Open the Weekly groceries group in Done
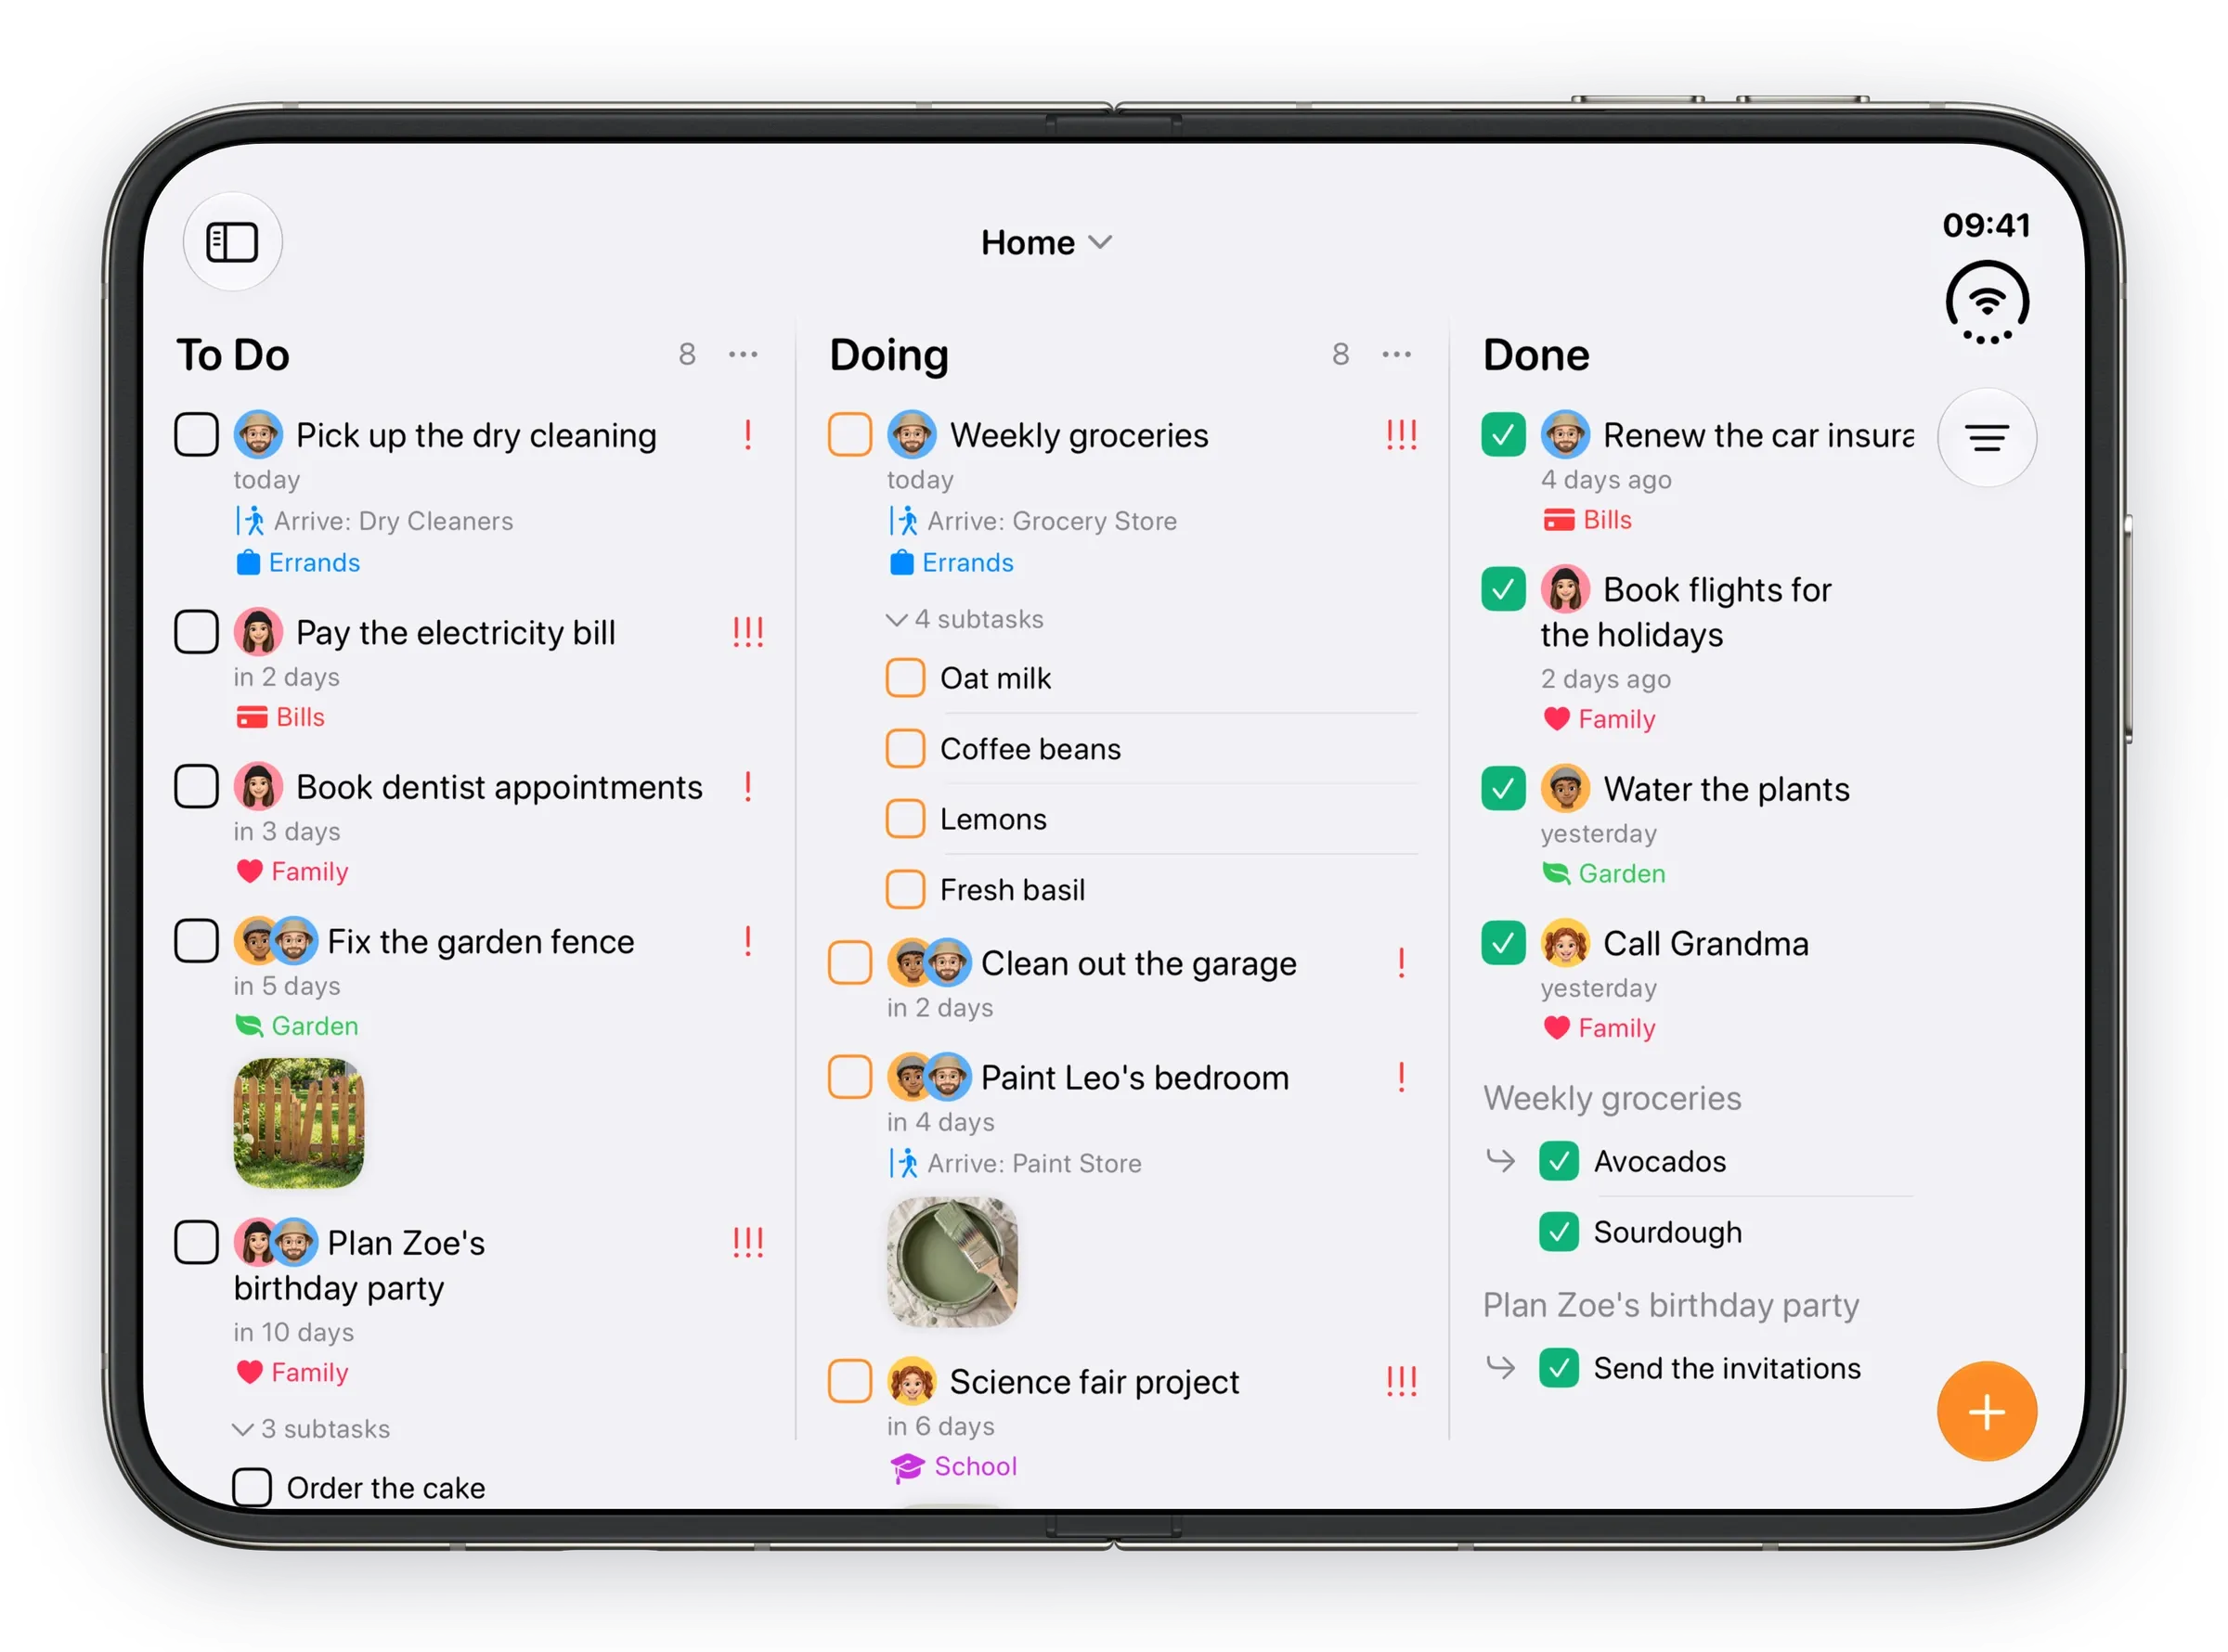Image resolution: width=2228 pixels, height=1652 pixels. [x=1611, y=1098]
